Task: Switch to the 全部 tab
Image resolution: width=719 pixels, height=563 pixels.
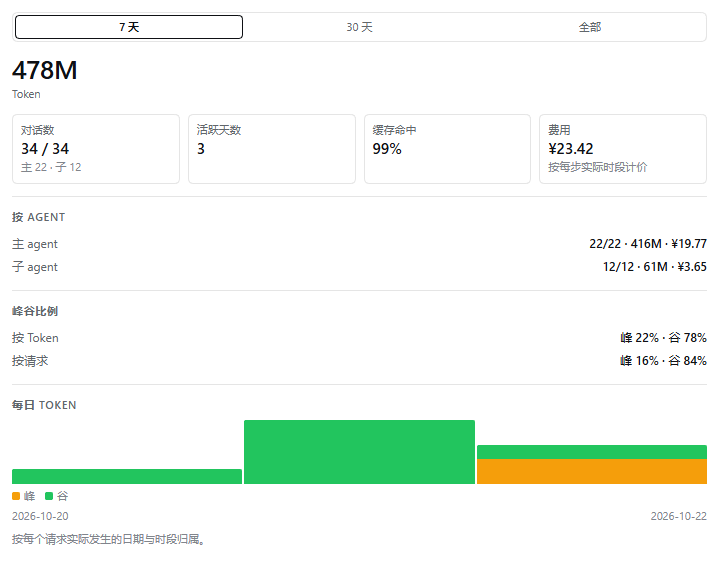Action: (590, 27)
